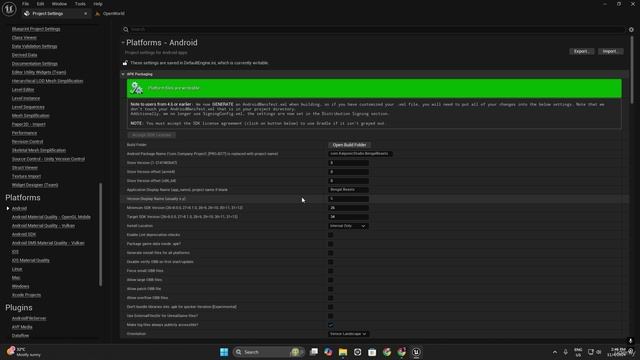640x360 pixels.
Task: Open the Windows Start button
Action: pos(224,352)
